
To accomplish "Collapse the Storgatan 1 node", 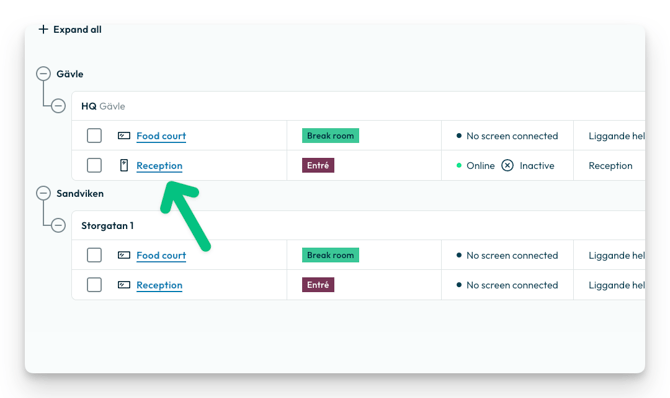I will pyautogui.click(x=58, y=225).
